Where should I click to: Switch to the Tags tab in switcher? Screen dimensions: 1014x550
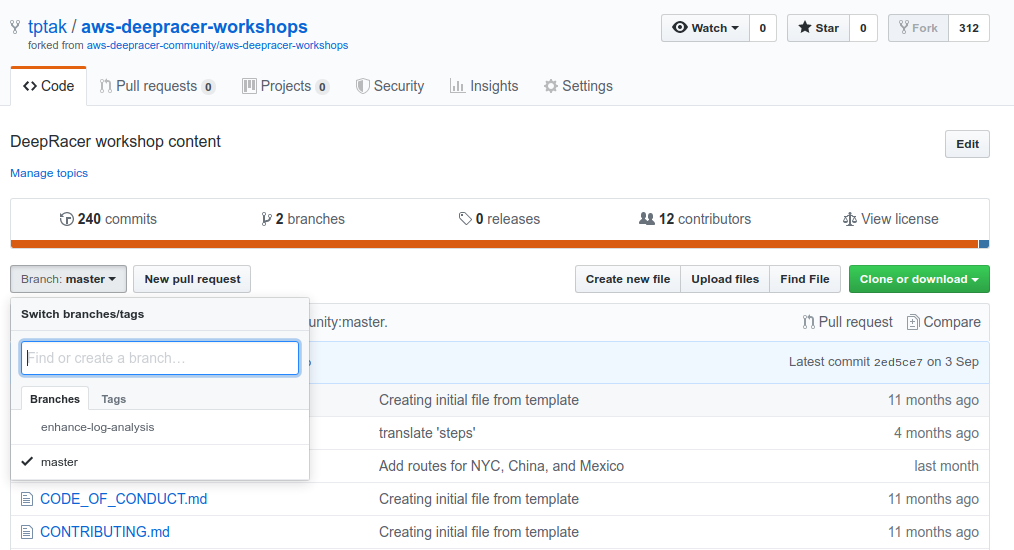coord(113,399)
